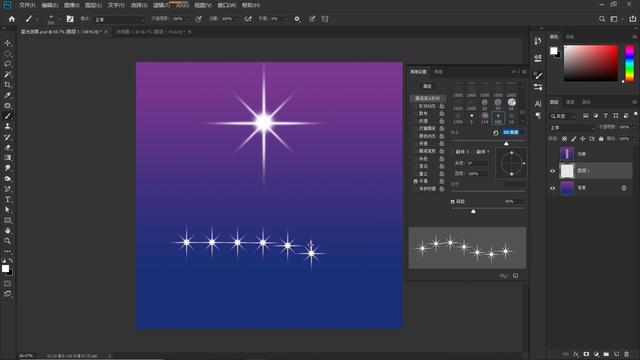
Task: Select the Elliptical Marquee tool
Action: [7, 53]
